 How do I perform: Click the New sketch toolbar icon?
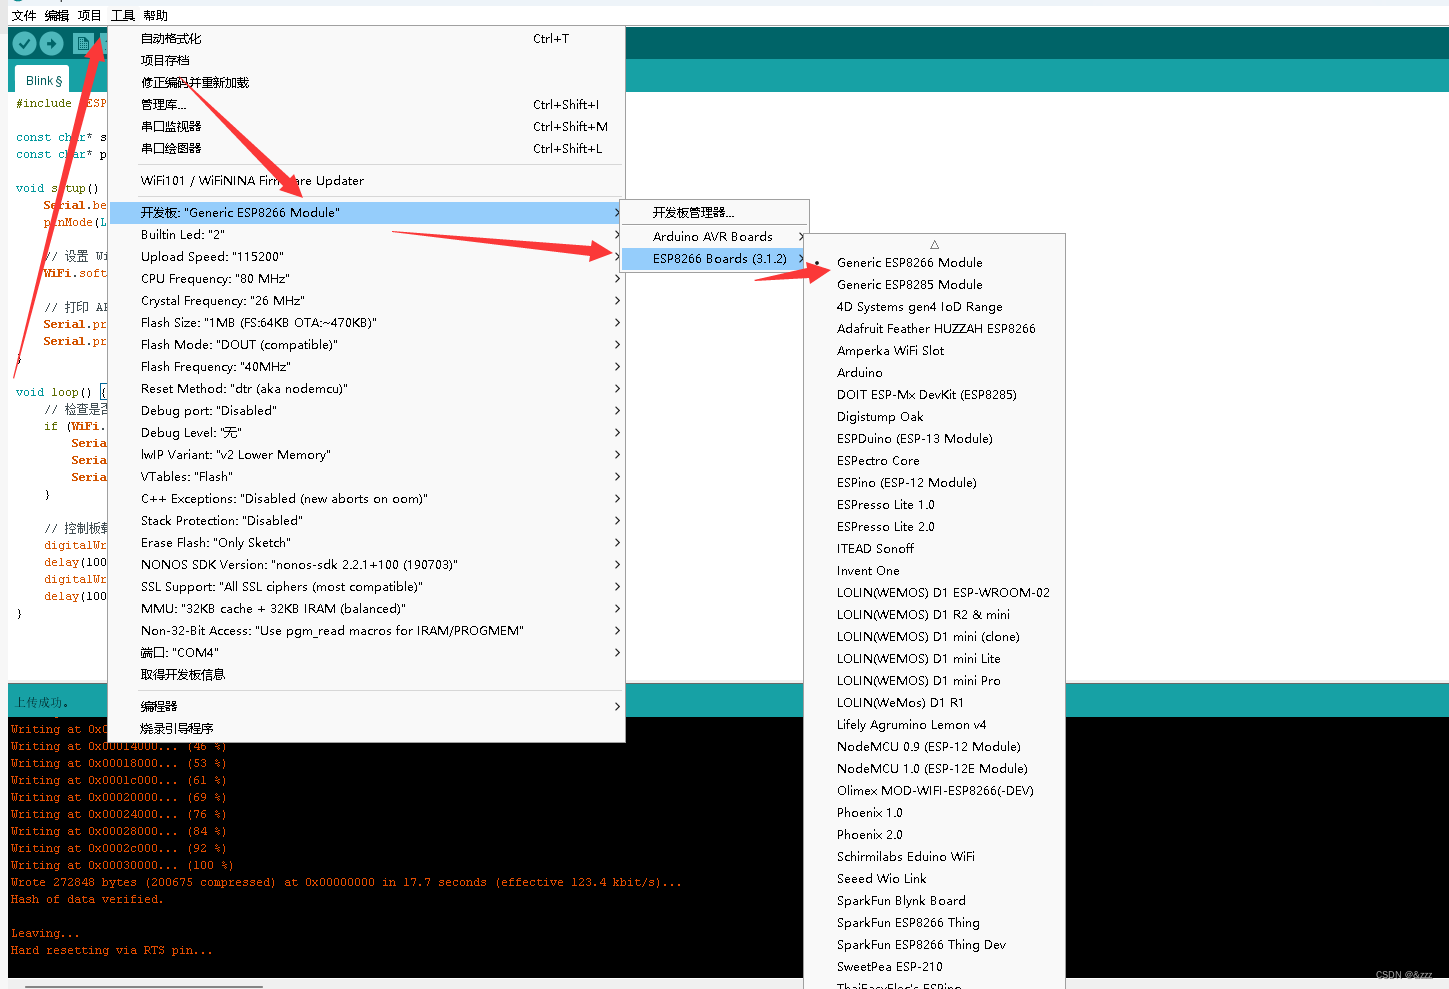point(83,43)
